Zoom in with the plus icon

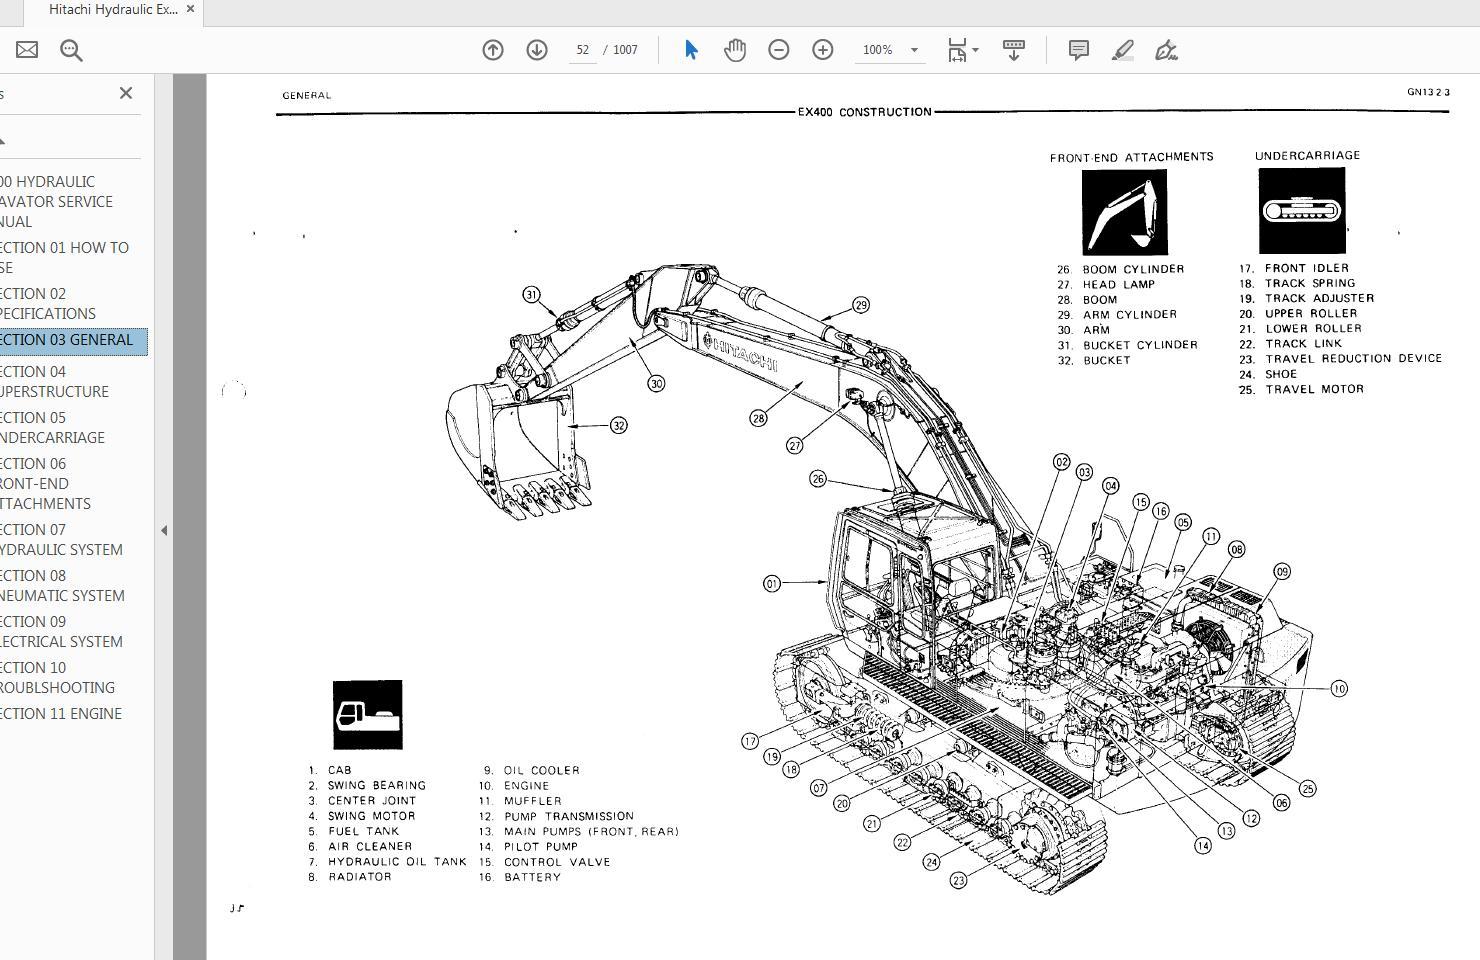(823, 50)
